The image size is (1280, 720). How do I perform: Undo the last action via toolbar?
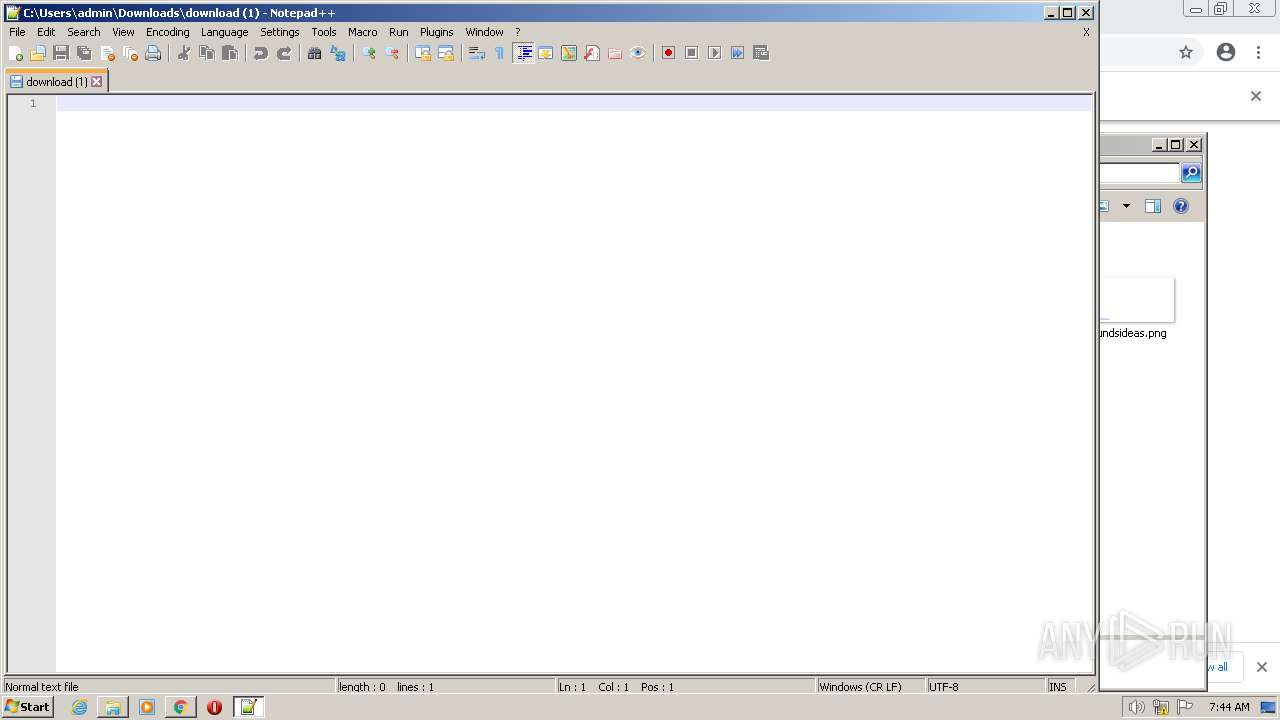(261, 53)
